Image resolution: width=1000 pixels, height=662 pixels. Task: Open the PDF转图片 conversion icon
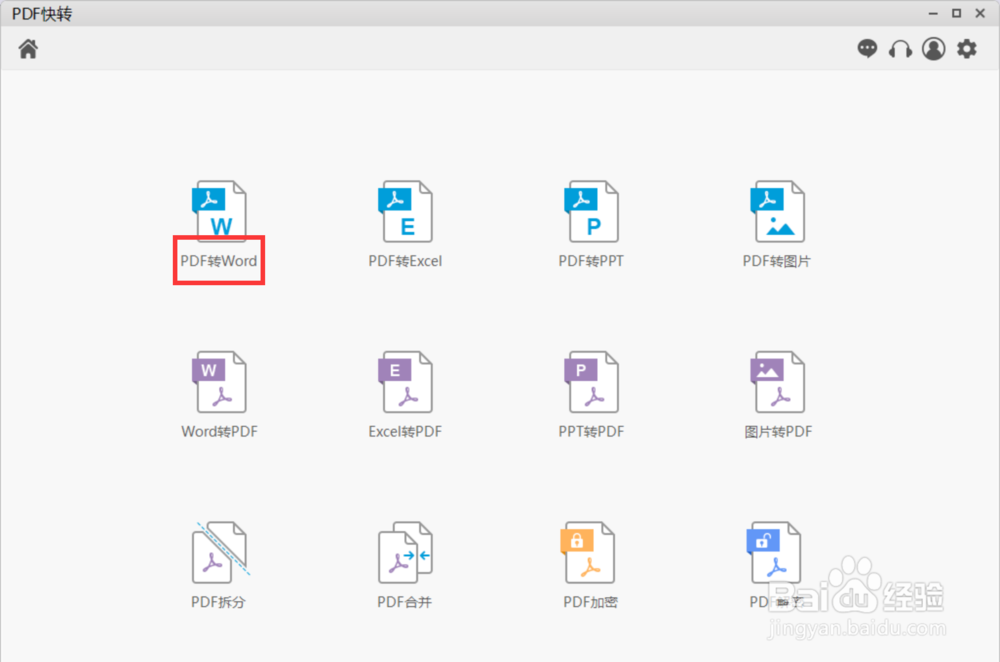point(777,211)
